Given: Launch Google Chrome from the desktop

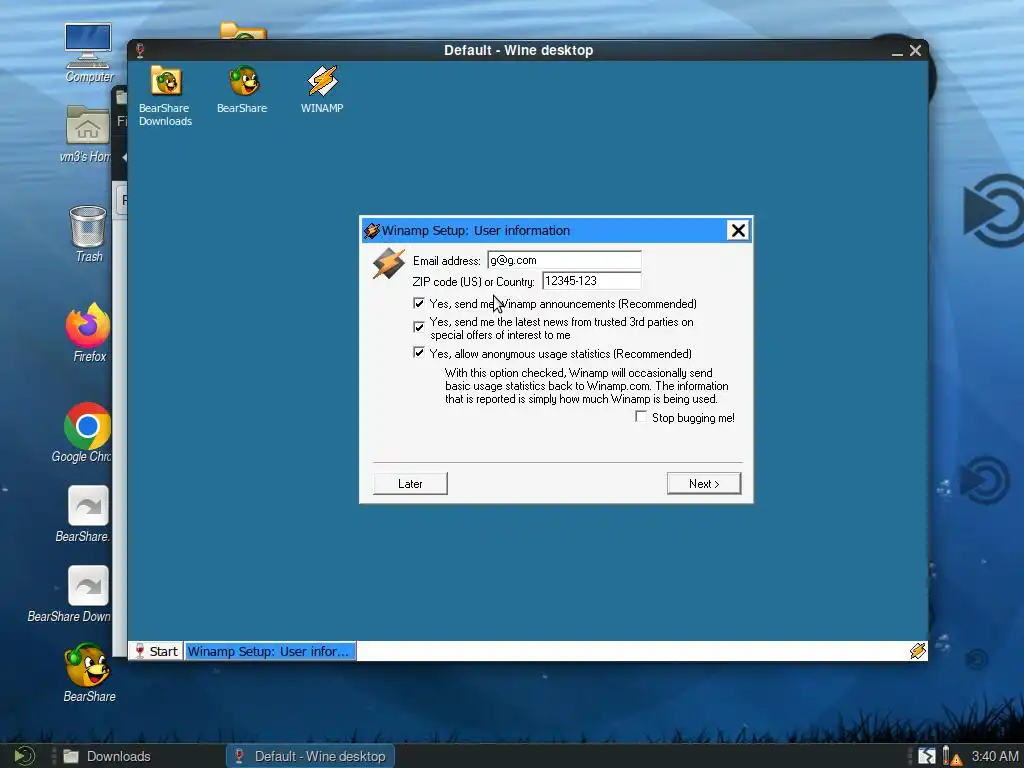Looking at the screenshot, I should (x=86, y=432).
